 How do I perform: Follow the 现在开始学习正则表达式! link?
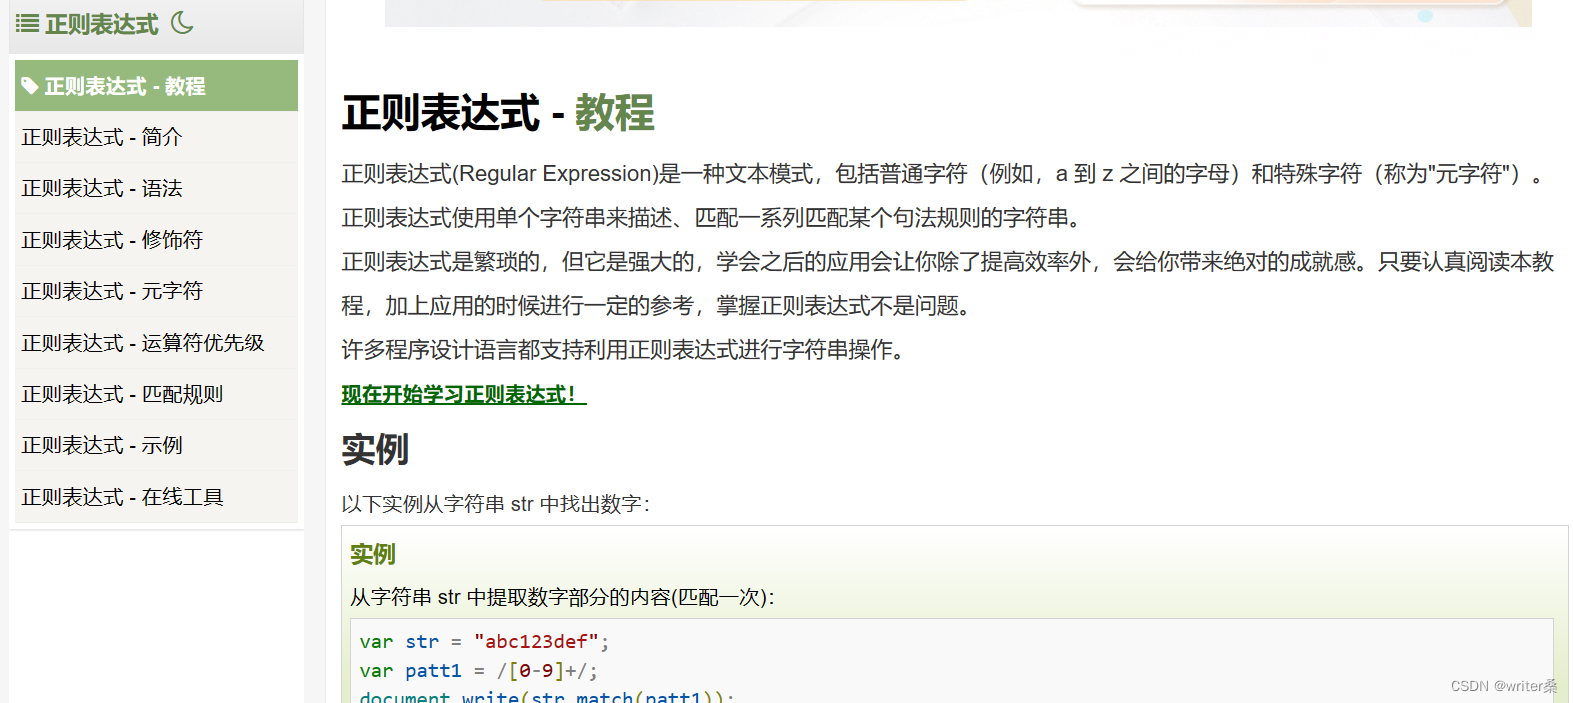[x=464, y=395]
